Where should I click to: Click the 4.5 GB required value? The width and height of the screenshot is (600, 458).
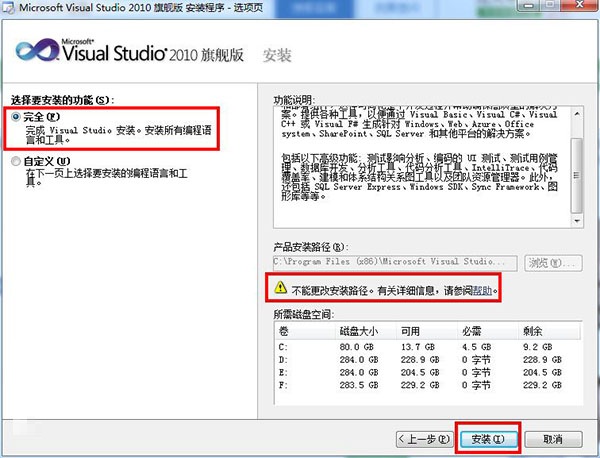pyautogui.click(x=476, y=347)
